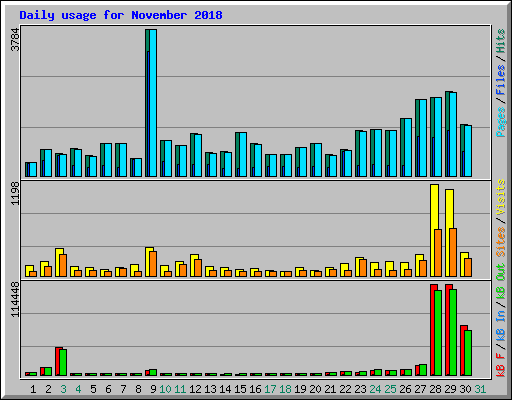Click the 'kB F' legend label
Viewport: 512px width, 400px height.
click(501, 365)
